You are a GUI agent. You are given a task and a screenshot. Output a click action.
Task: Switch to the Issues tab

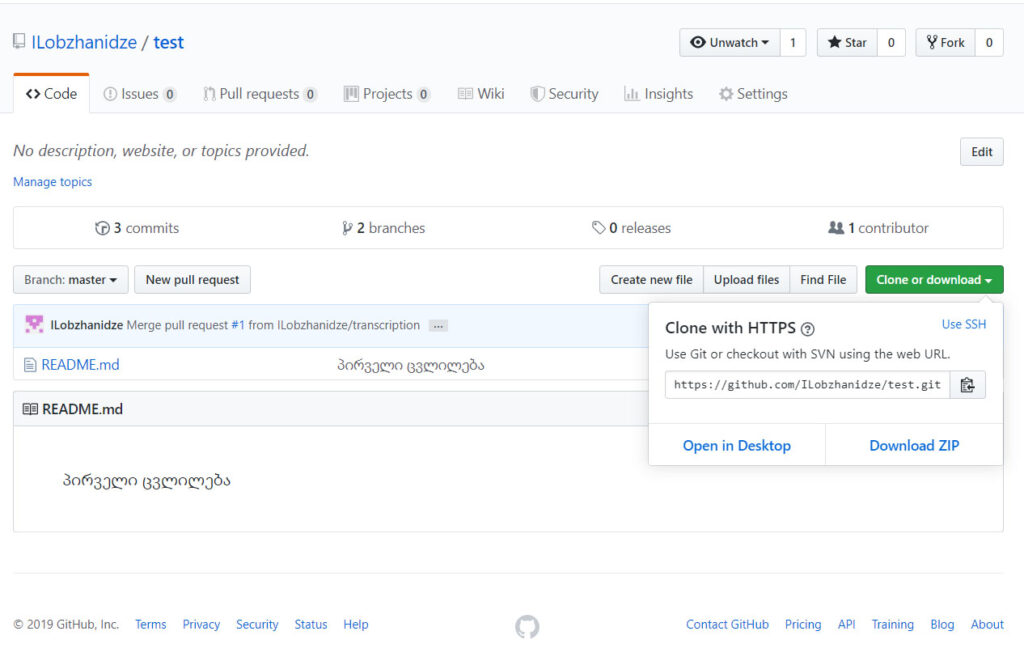click(x=139, y=94)
